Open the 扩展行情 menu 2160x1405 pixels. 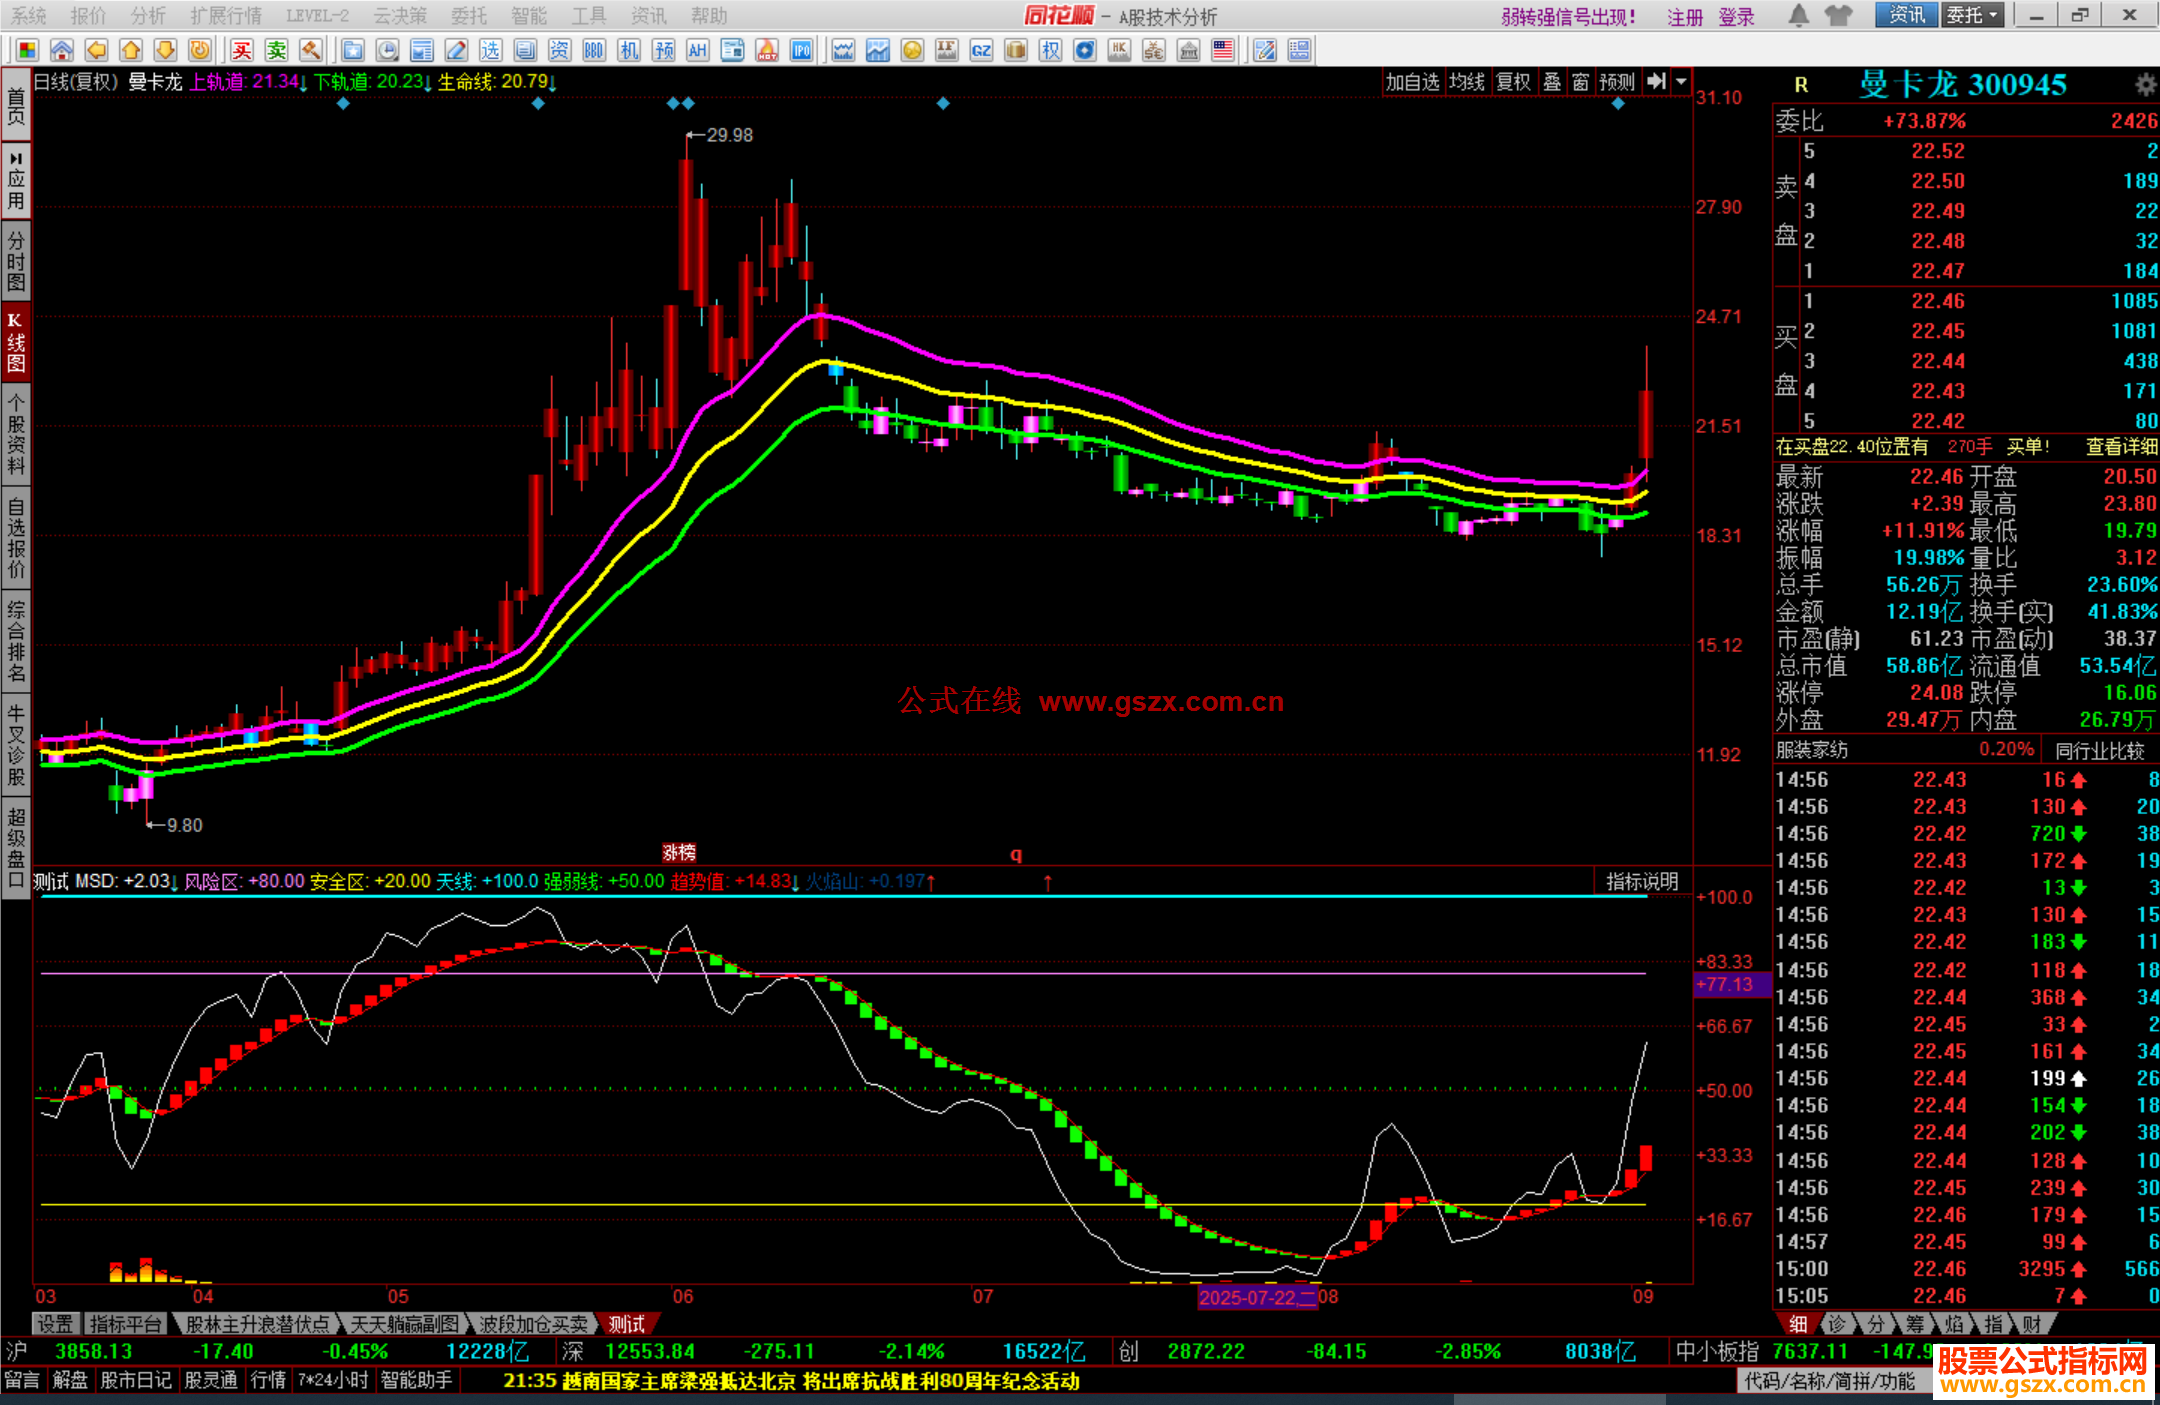pyautogui.click(x=226, y=16)
